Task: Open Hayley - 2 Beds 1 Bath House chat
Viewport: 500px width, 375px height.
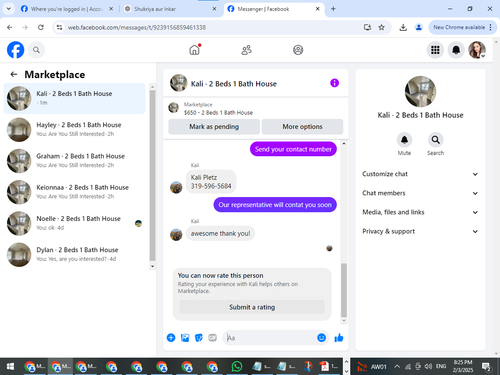Action: [75, 129]
